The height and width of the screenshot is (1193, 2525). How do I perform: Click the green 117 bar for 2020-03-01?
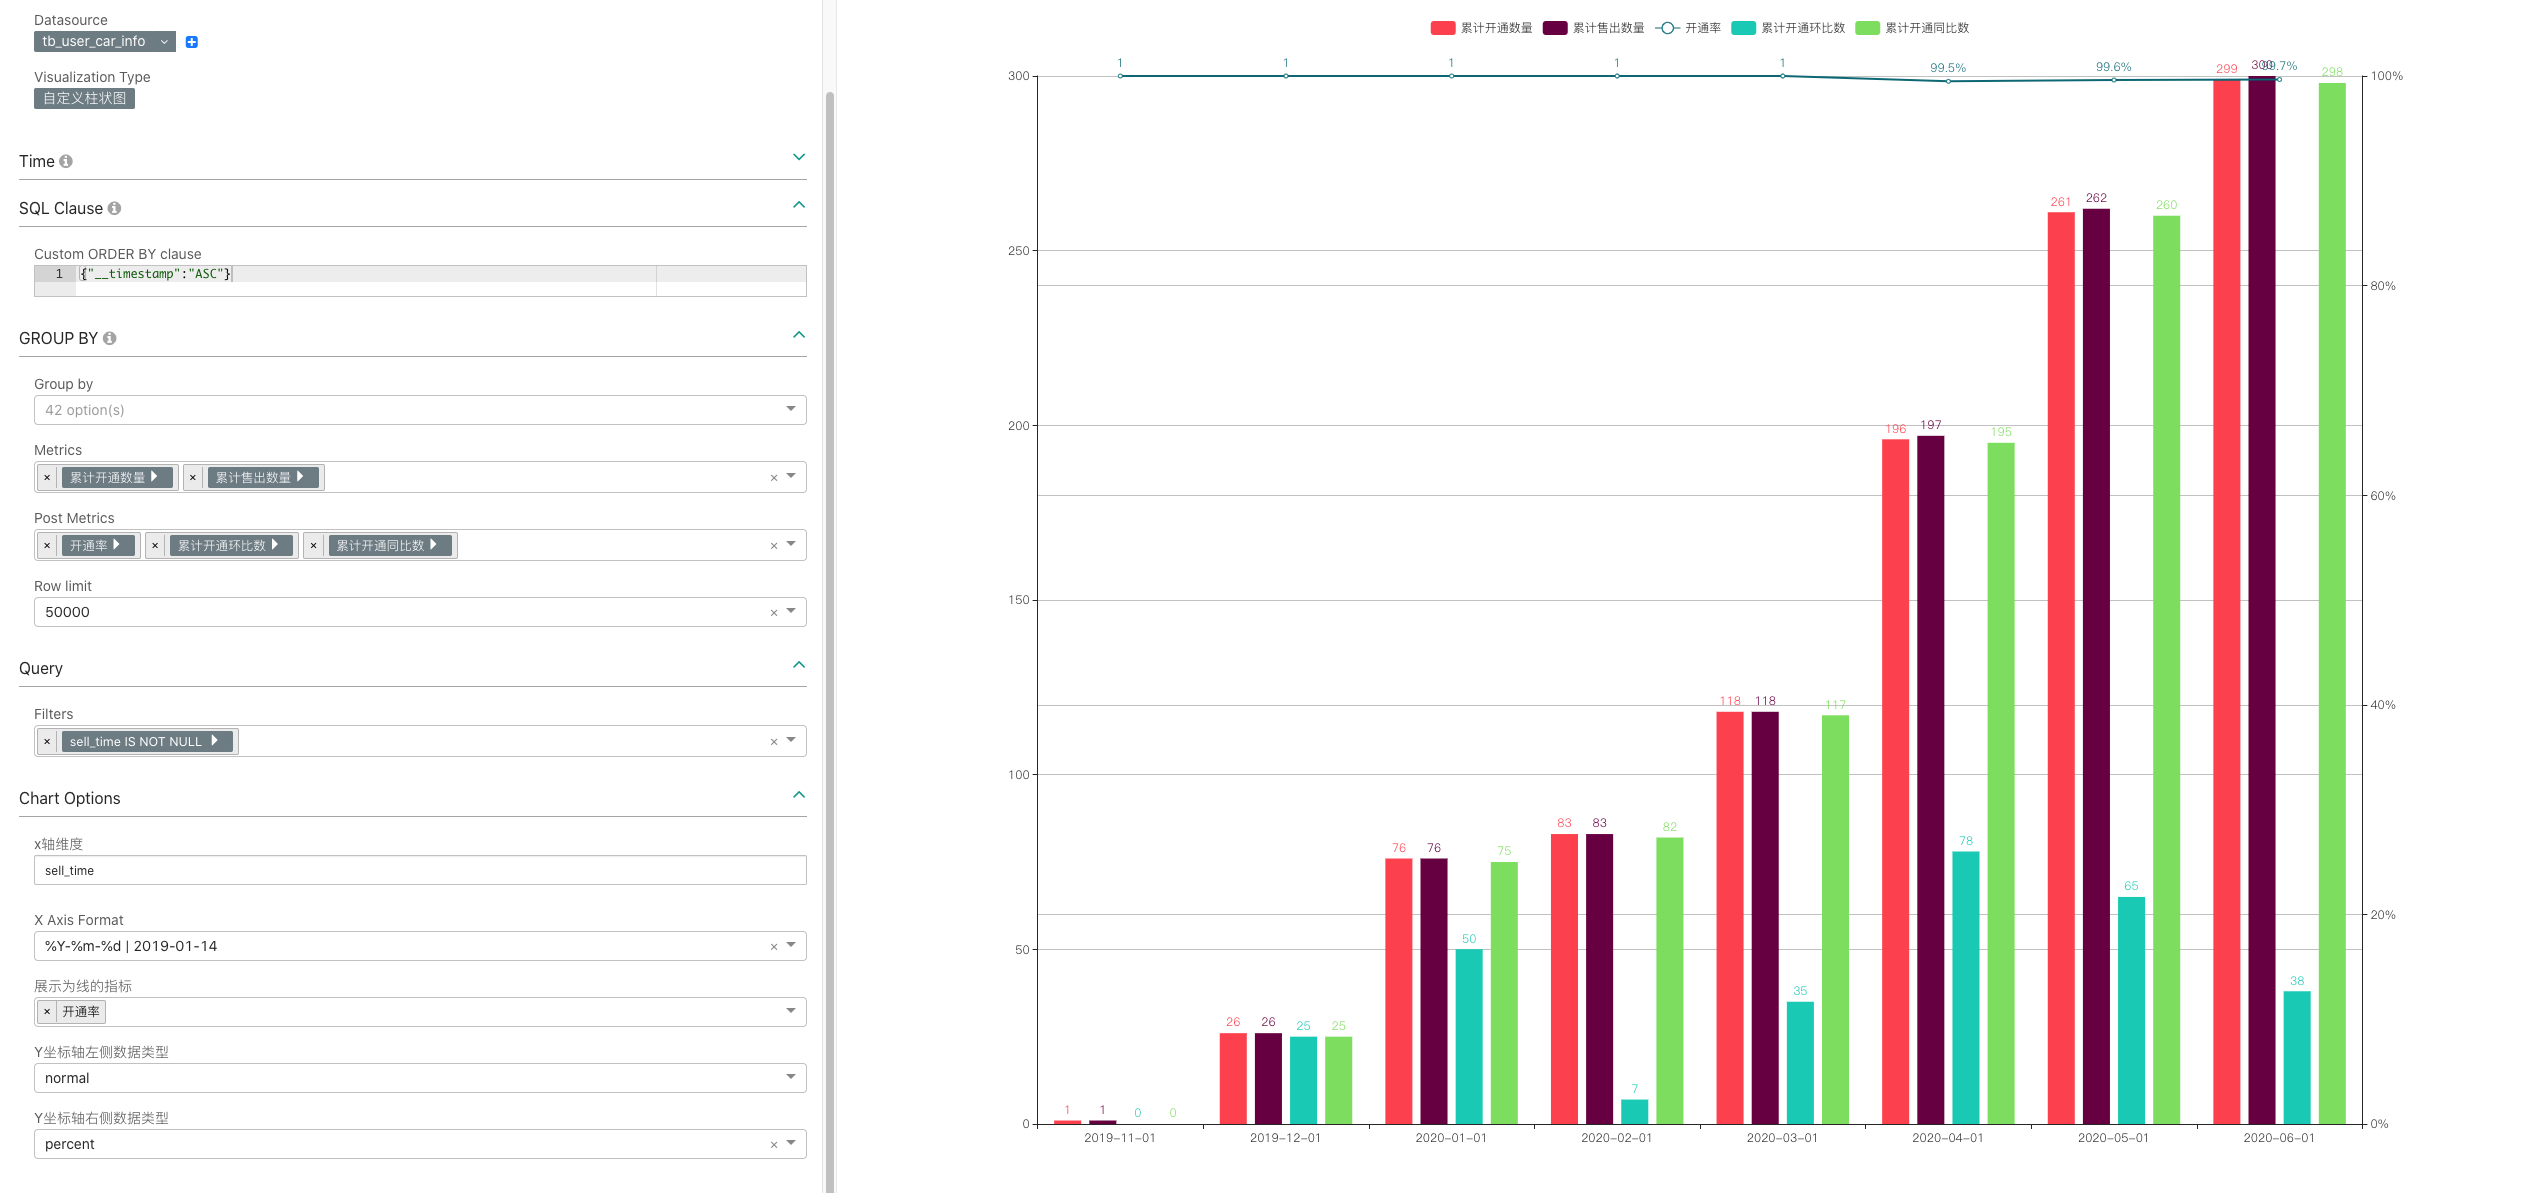[x=1835, y=920]
